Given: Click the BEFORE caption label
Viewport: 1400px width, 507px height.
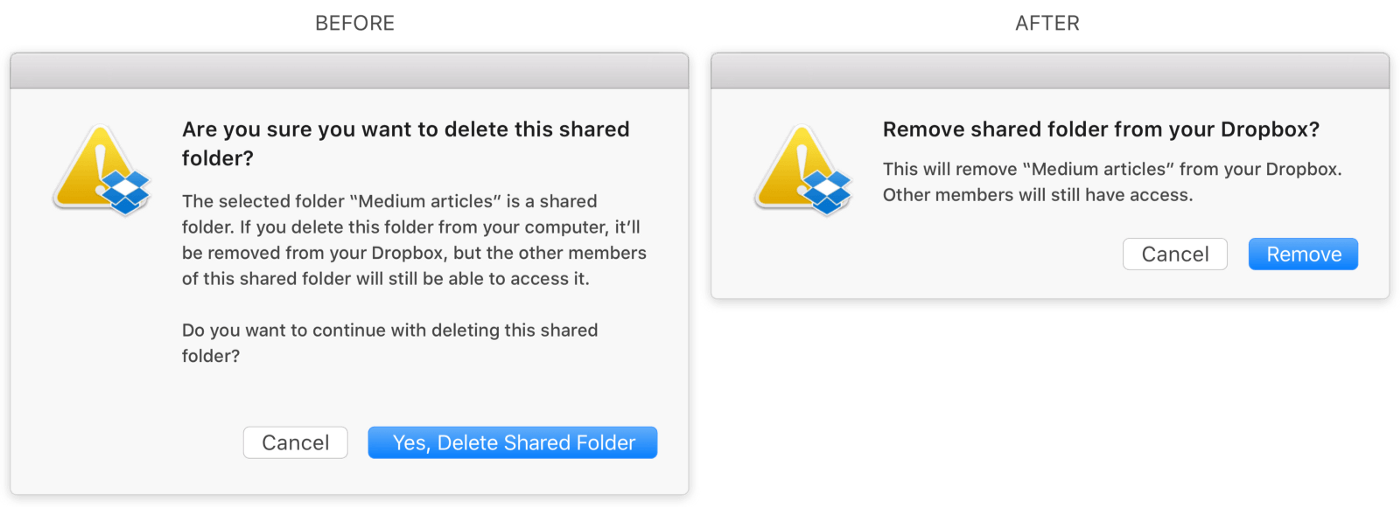Looking at the screenshot, I should 355,23.
